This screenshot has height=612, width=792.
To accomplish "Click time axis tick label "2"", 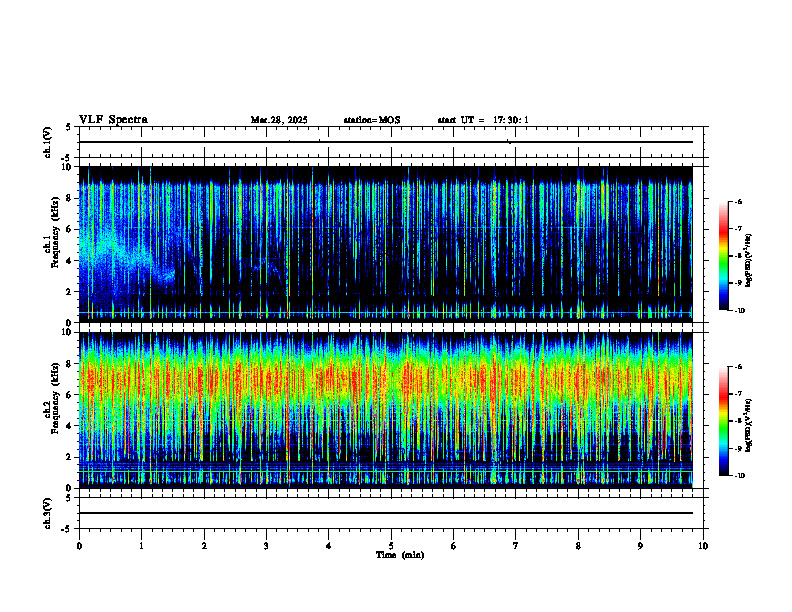I will pos(204,546).
